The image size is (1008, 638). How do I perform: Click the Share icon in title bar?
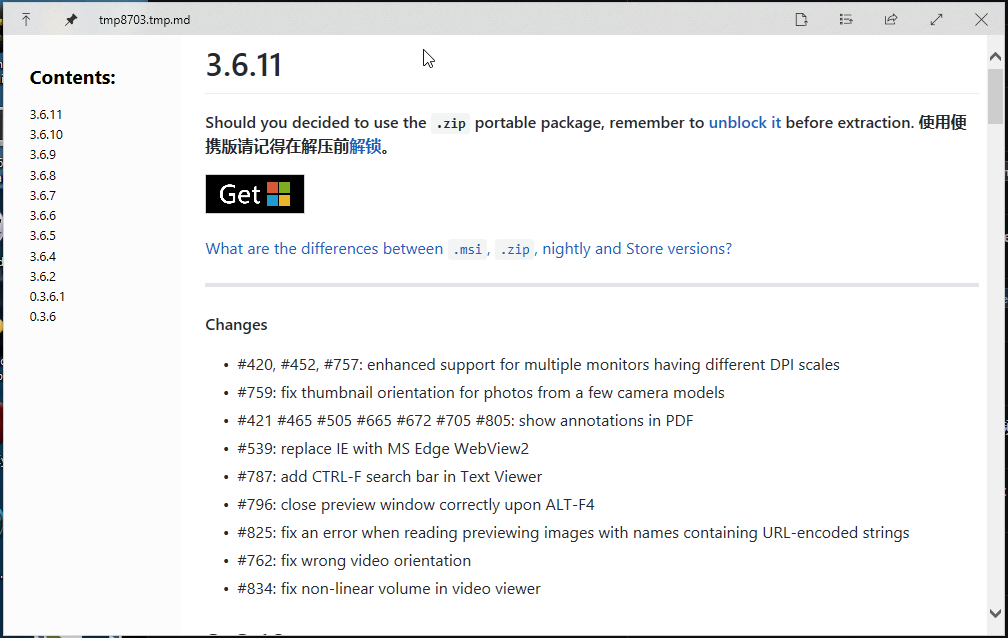tap(890, 19)
